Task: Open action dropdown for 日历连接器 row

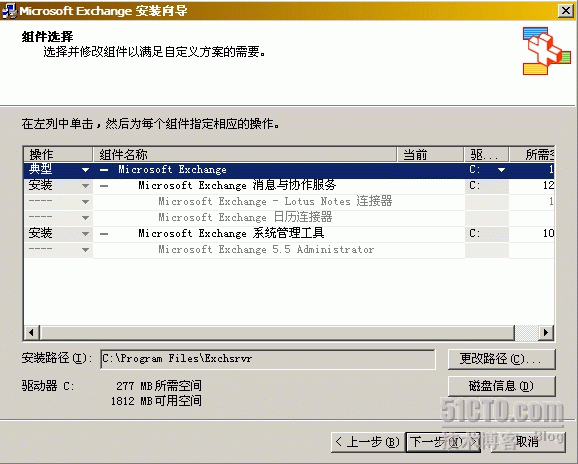Action: click(x=86, y=218)
